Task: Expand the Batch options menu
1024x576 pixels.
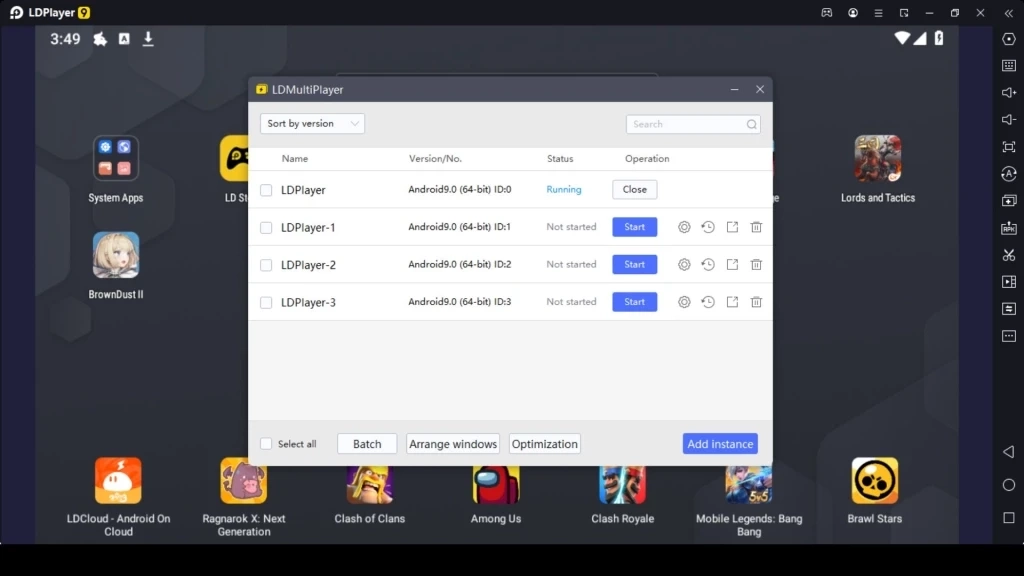Action: pos(366,443)
